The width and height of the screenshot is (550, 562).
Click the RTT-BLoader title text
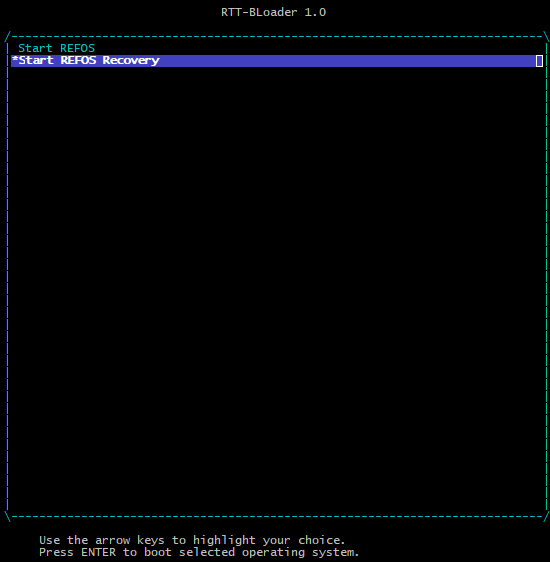click(x=259, y=12)
